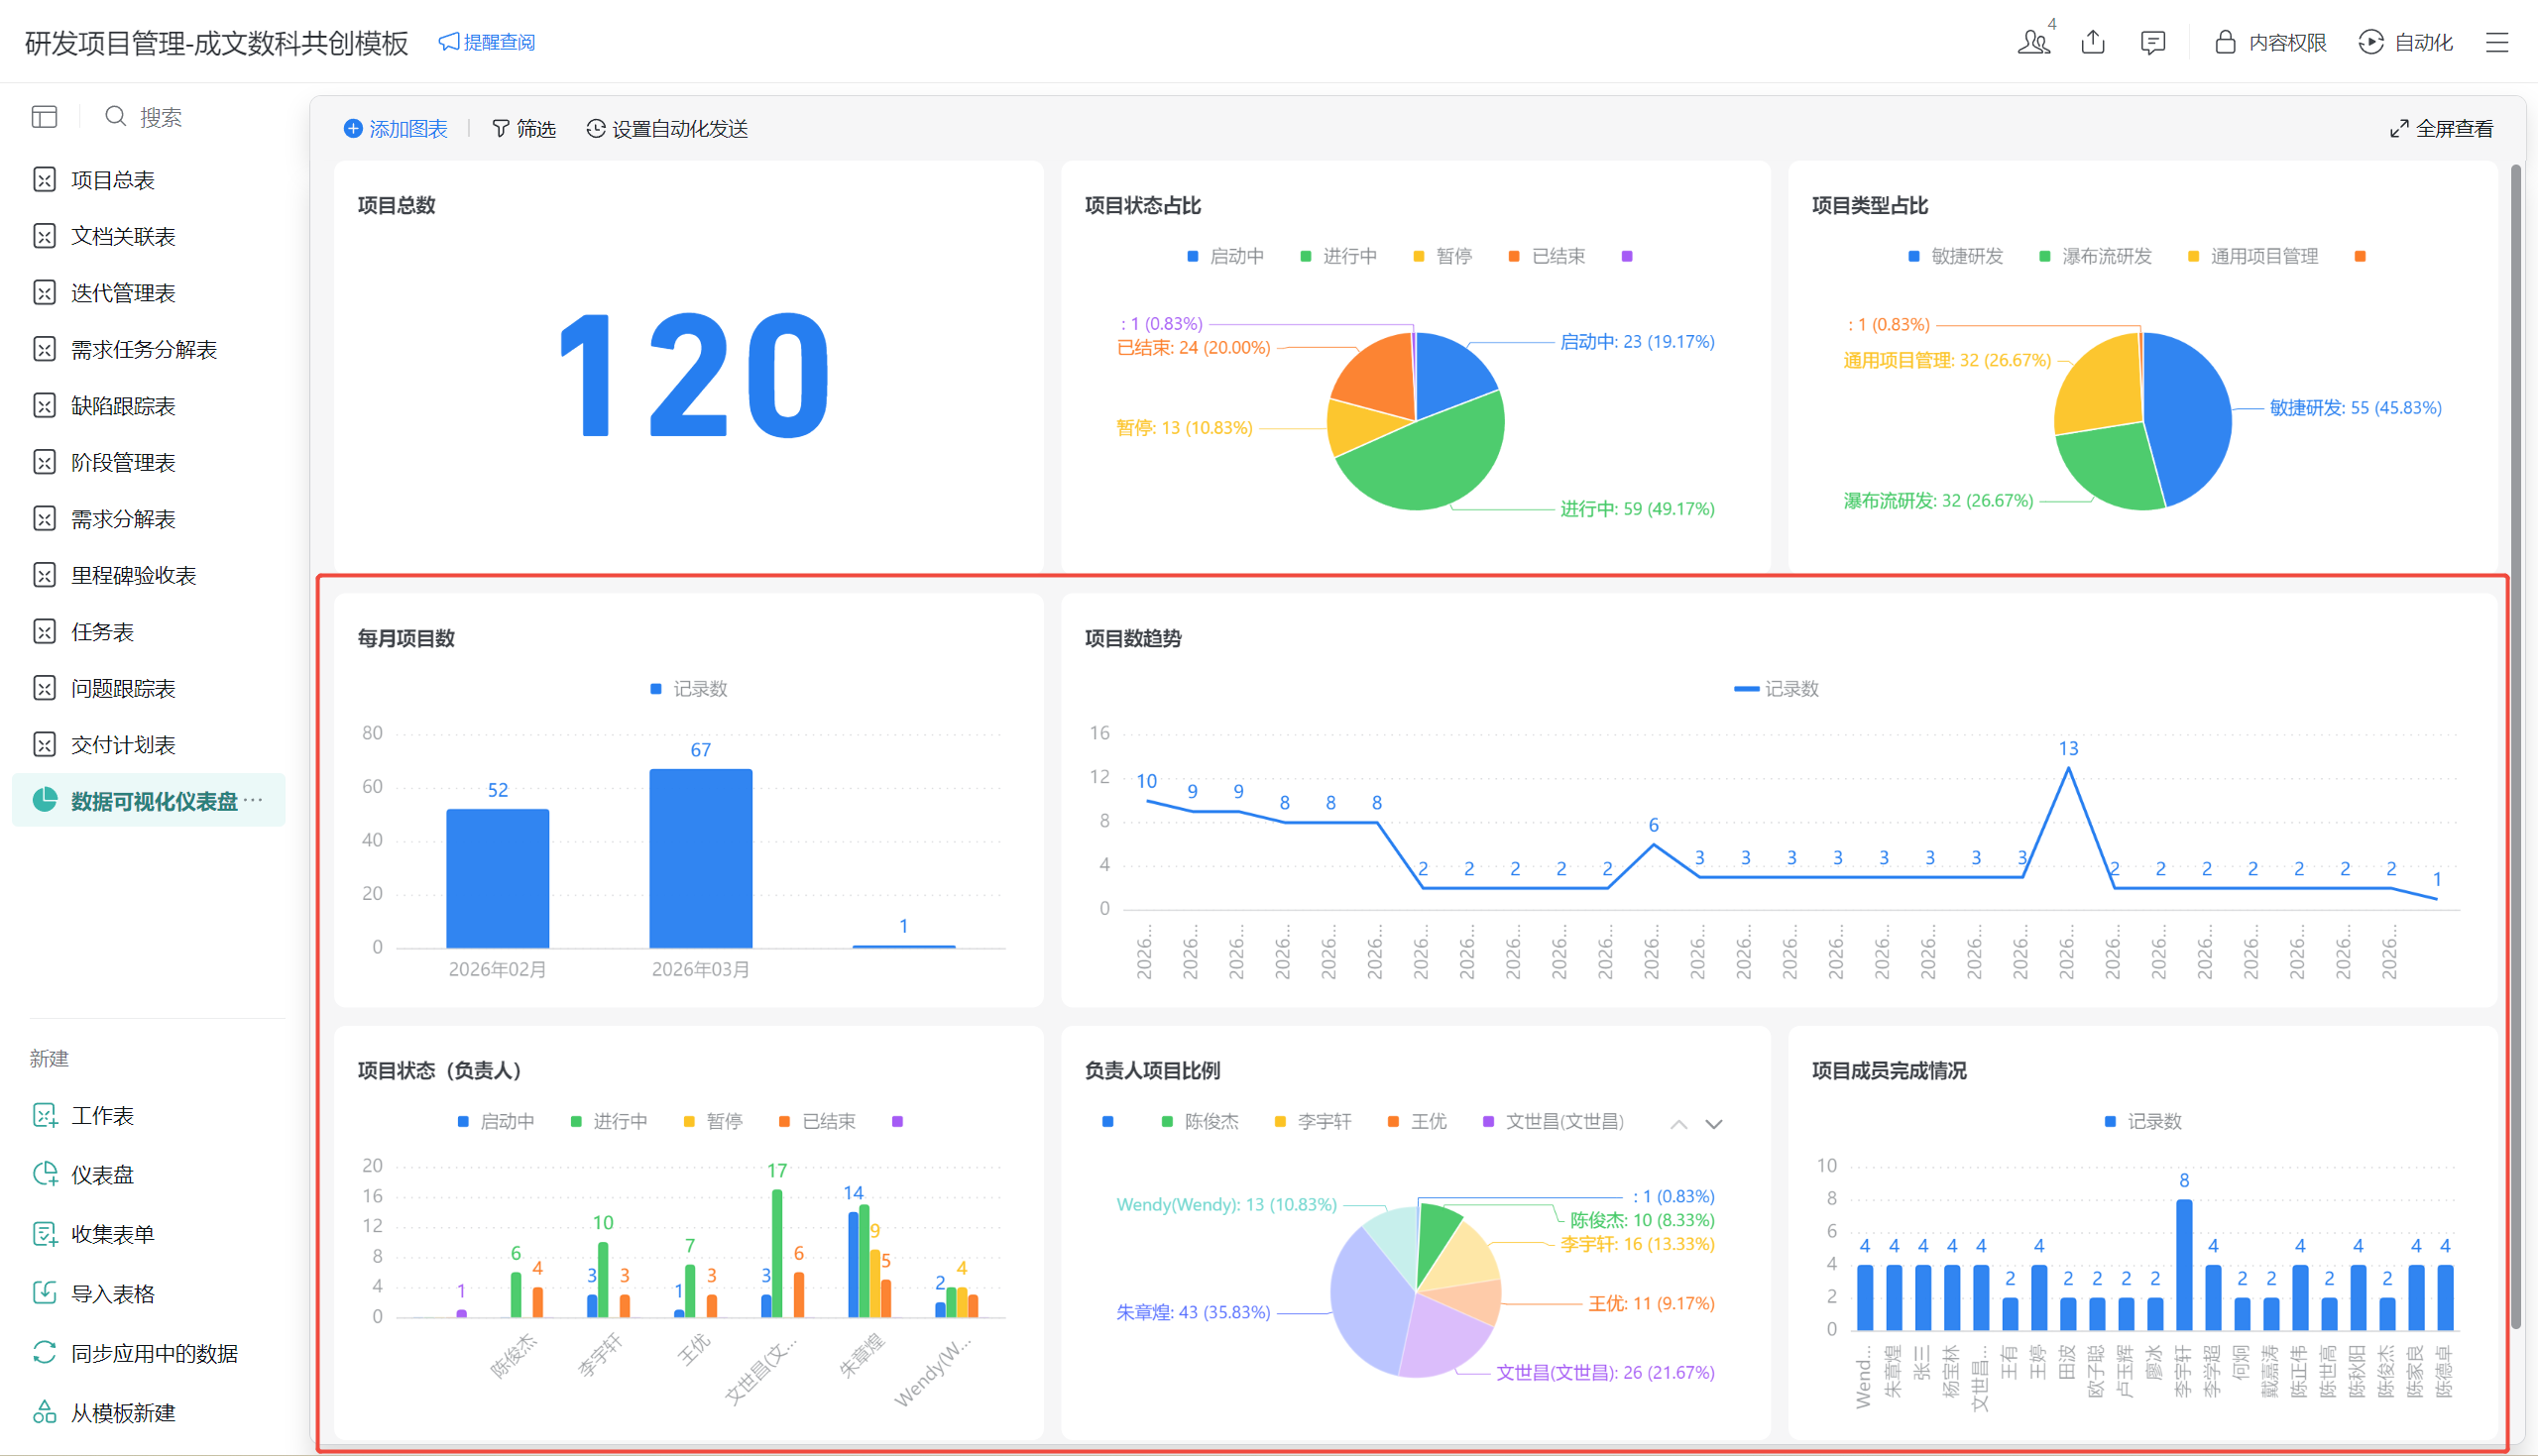Open more options for 数据可视化仪表盘

254,800
